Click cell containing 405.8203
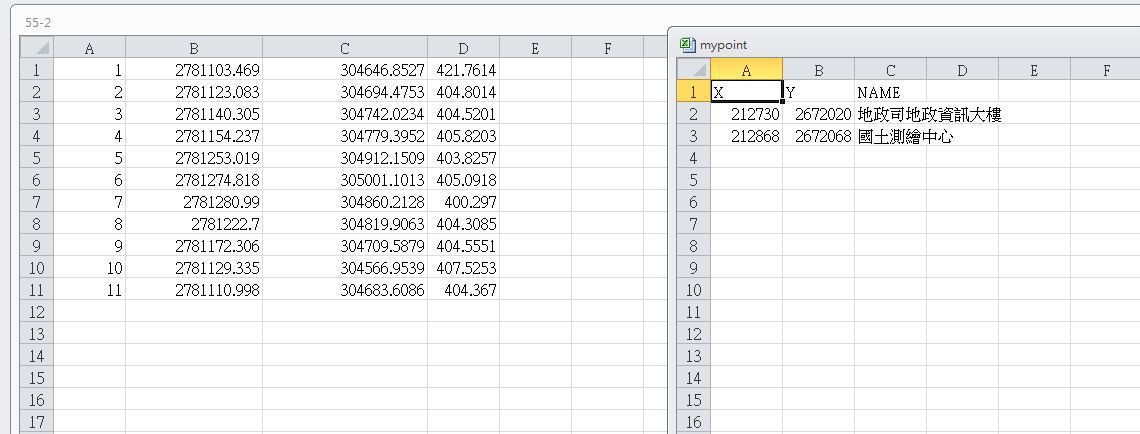The image size is (1140, 434). tap(463, 136)
